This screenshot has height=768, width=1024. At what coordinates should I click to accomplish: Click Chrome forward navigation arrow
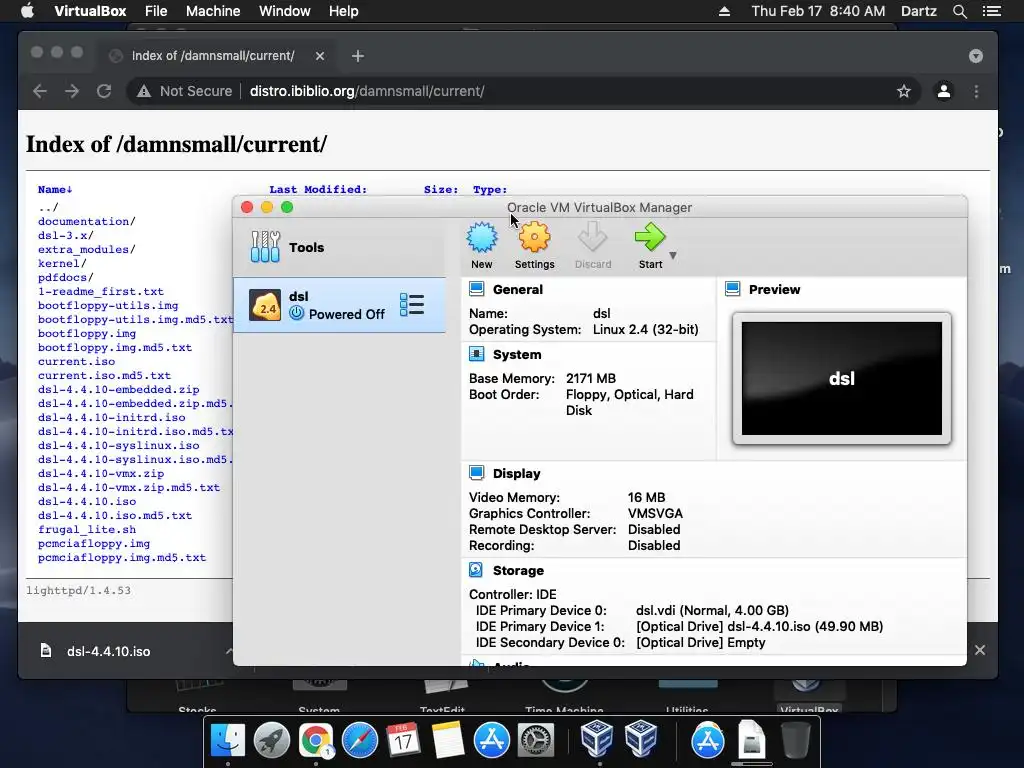coord(72,91)
